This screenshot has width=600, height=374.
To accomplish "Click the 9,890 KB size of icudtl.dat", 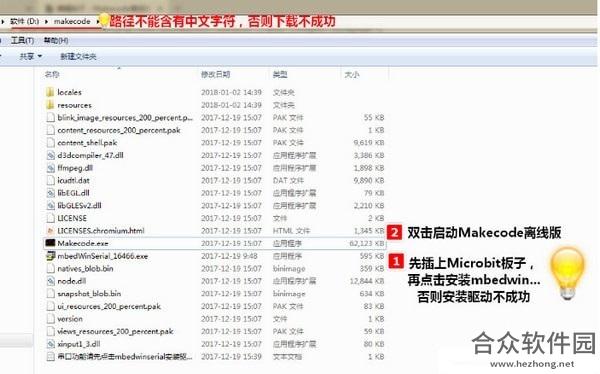I will point(369,180).
